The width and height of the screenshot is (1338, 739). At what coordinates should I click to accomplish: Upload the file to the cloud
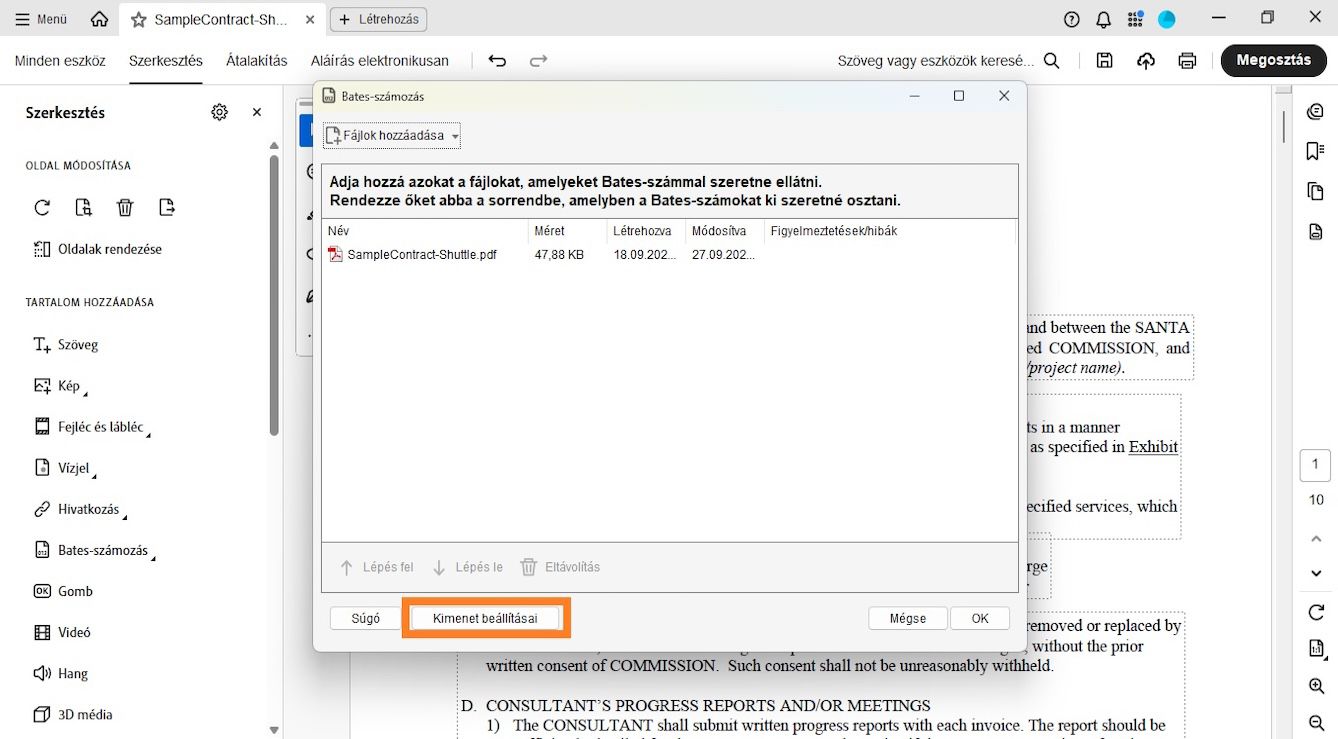click(x=1146, y=61)
